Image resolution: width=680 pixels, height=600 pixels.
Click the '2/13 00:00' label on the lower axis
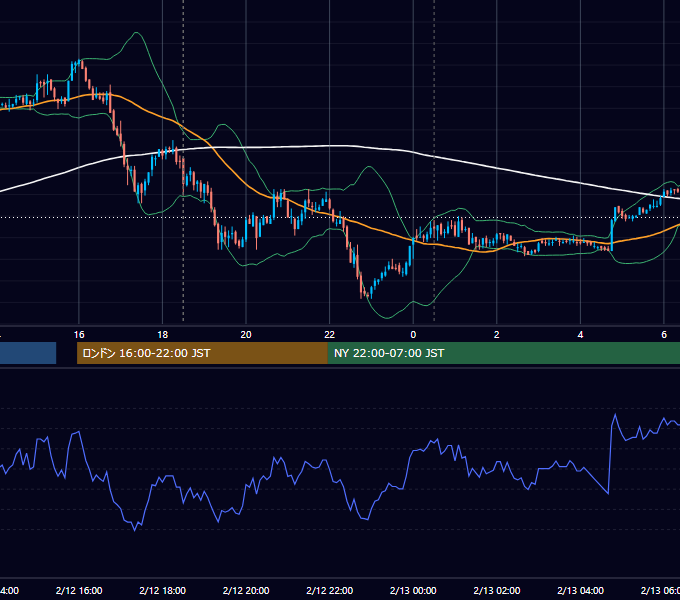point(413,590)
